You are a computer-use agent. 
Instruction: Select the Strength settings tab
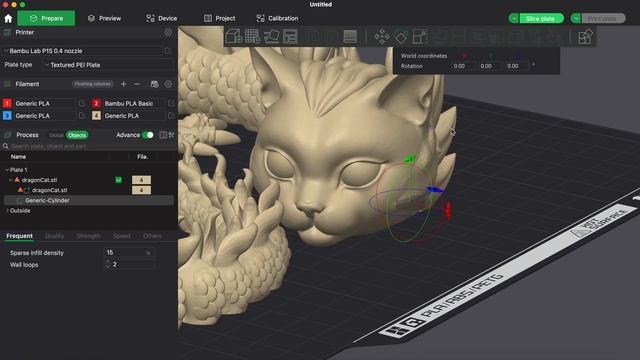pos(88,236)
